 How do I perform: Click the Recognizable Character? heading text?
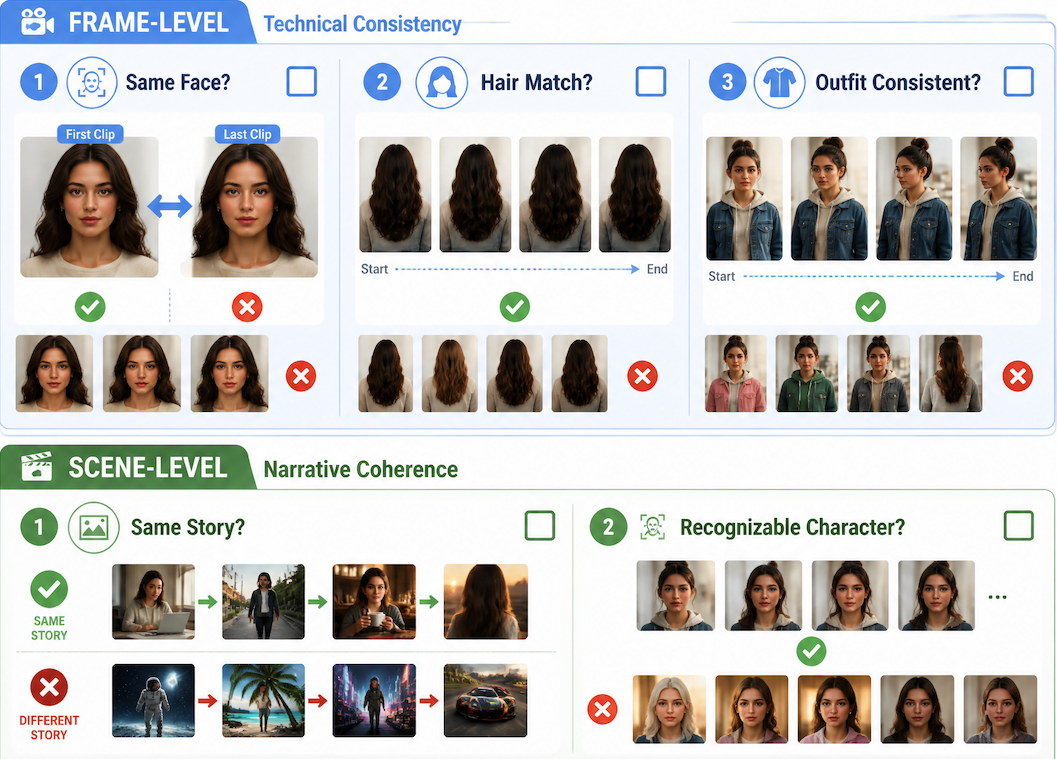(x=792, y=527)
